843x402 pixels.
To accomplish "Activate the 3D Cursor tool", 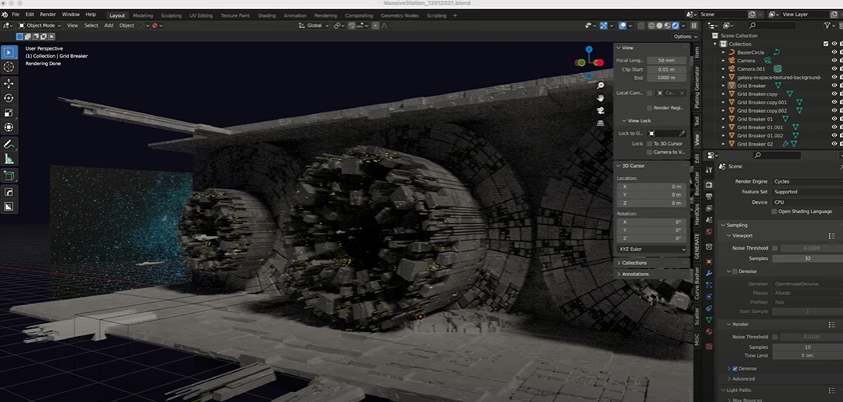I will [x=9, y=66].
